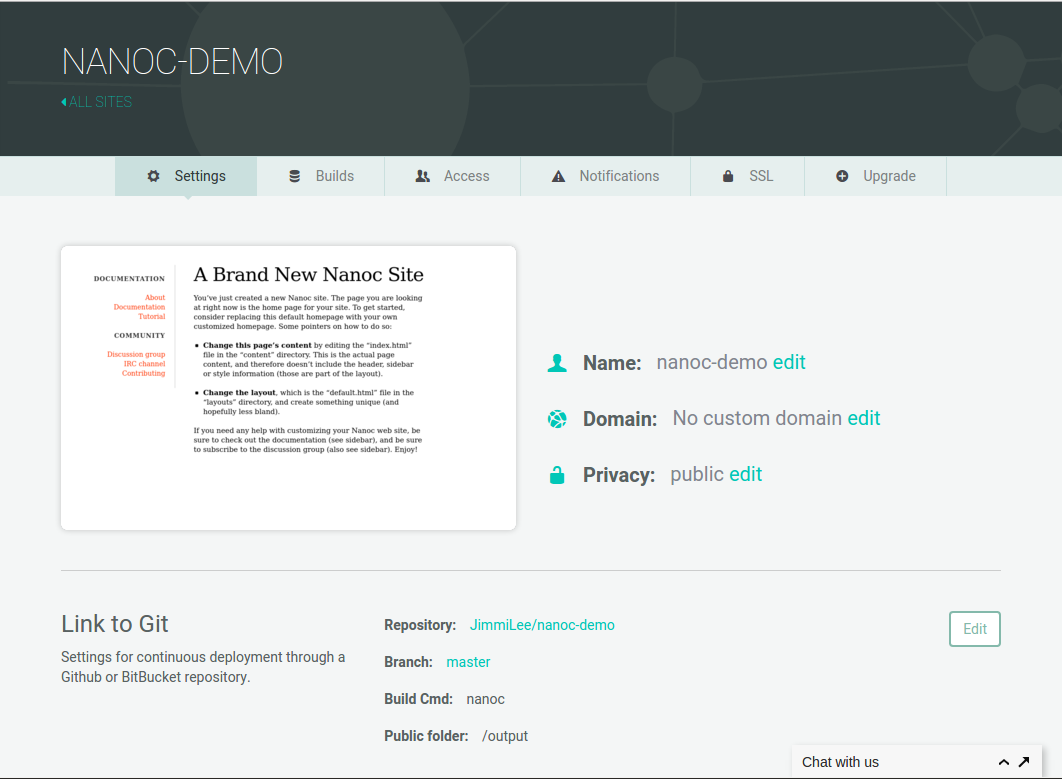Edit the custom domain setting
The width and height of the screenshot is (1062, 779).
point(864,418)
